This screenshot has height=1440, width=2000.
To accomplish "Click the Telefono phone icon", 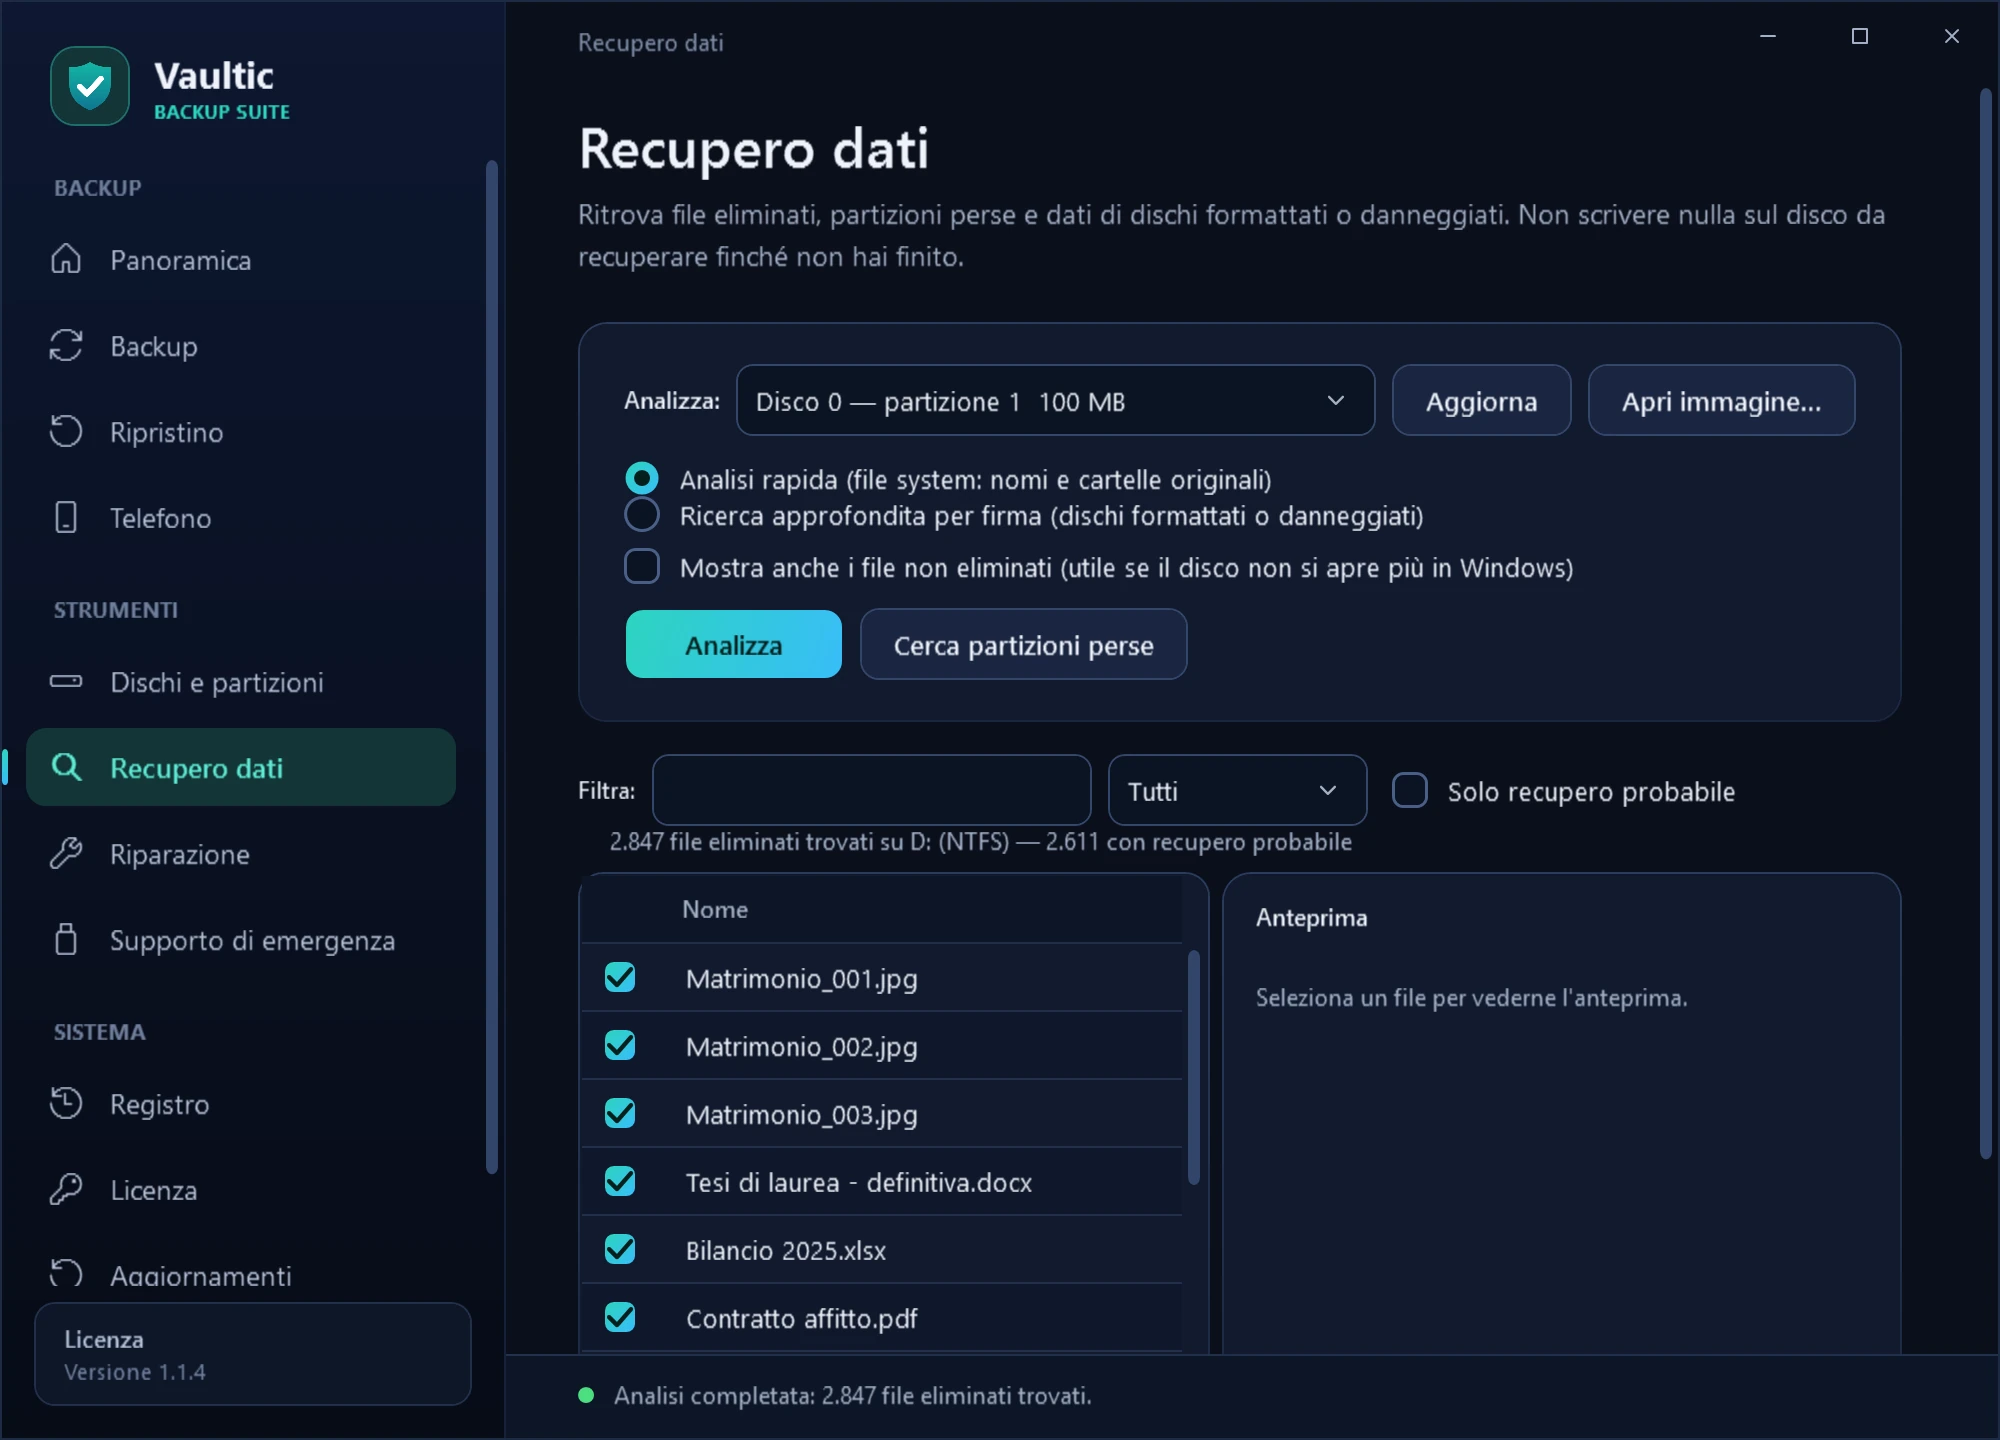I will tap(66, 517).
